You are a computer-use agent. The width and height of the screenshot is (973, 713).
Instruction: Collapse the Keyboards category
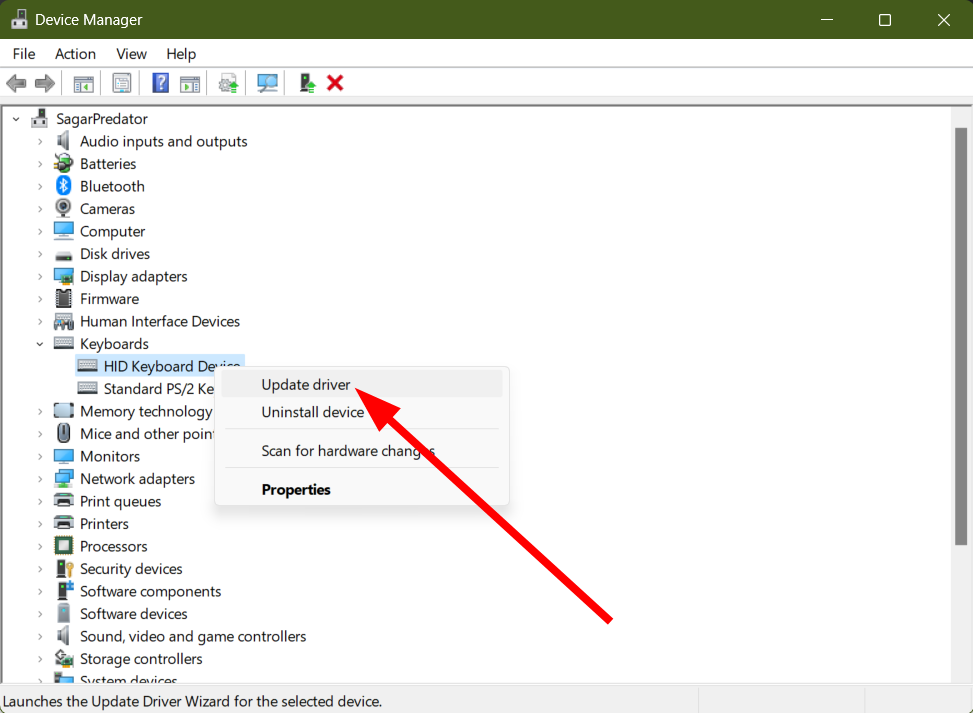pos(40,344)
